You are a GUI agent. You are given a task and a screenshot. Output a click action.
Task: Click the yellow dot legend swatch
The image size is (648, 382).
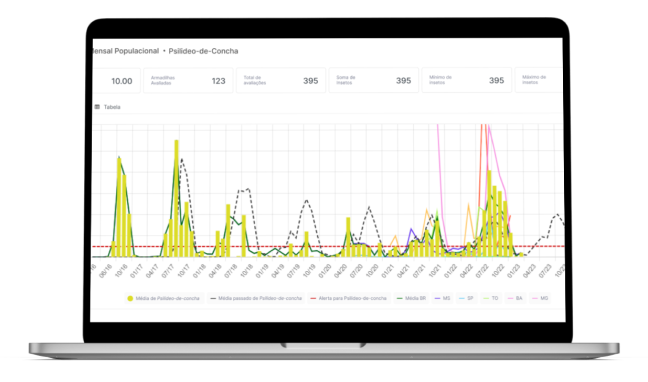pos(130,298)
